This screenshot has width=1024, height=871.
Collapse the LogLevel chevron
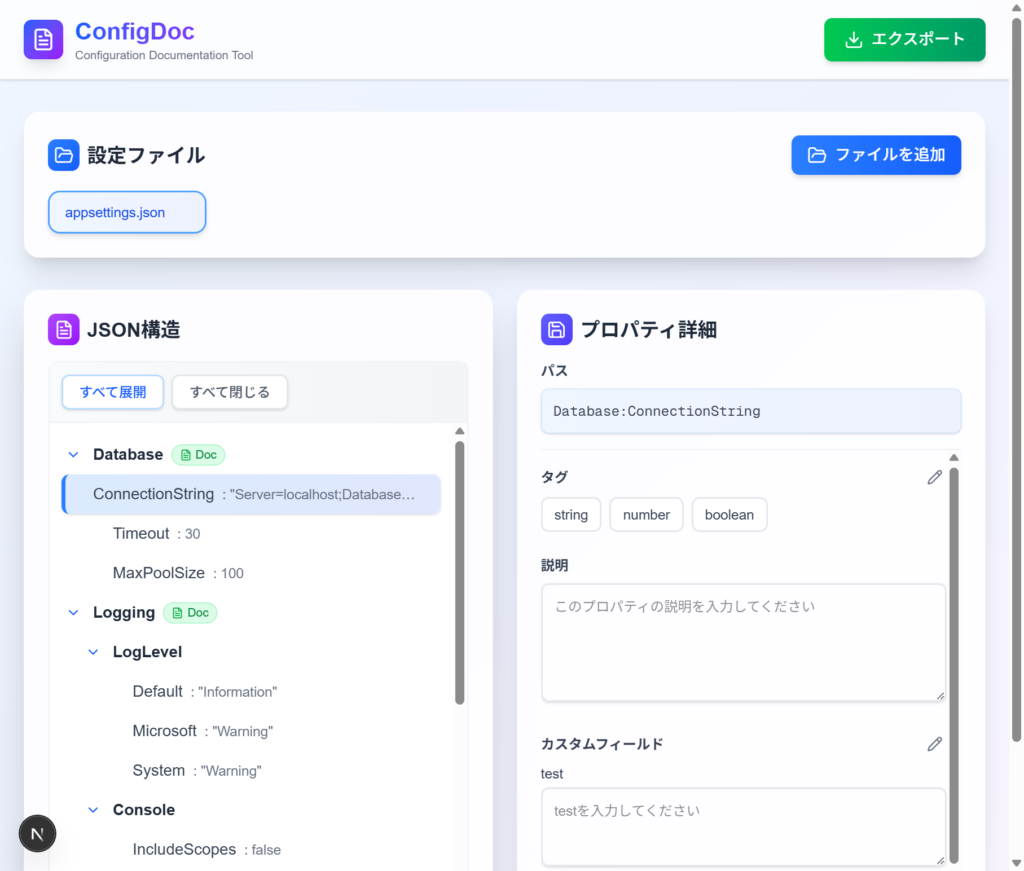(x=93, y=652)
